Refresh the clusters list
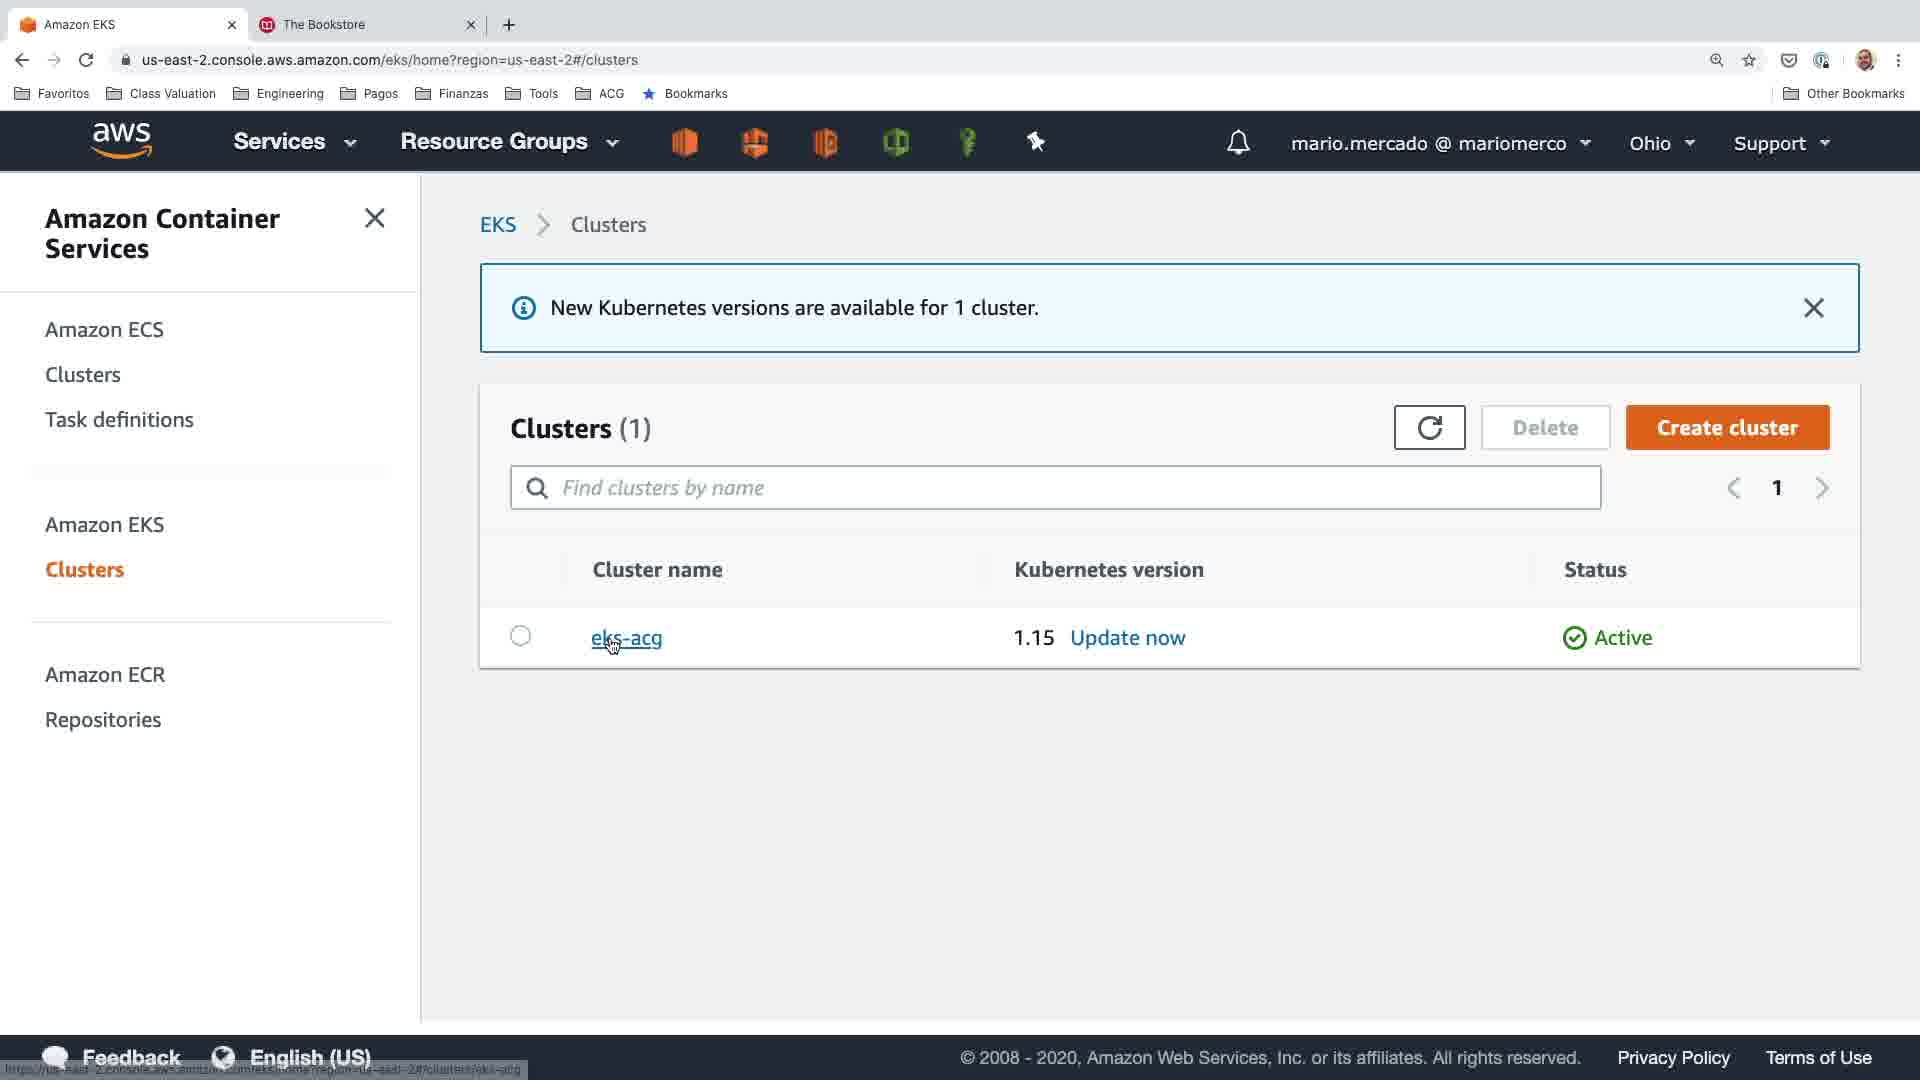This screenshot has height=1080, width=1920. coord(1429,428)
